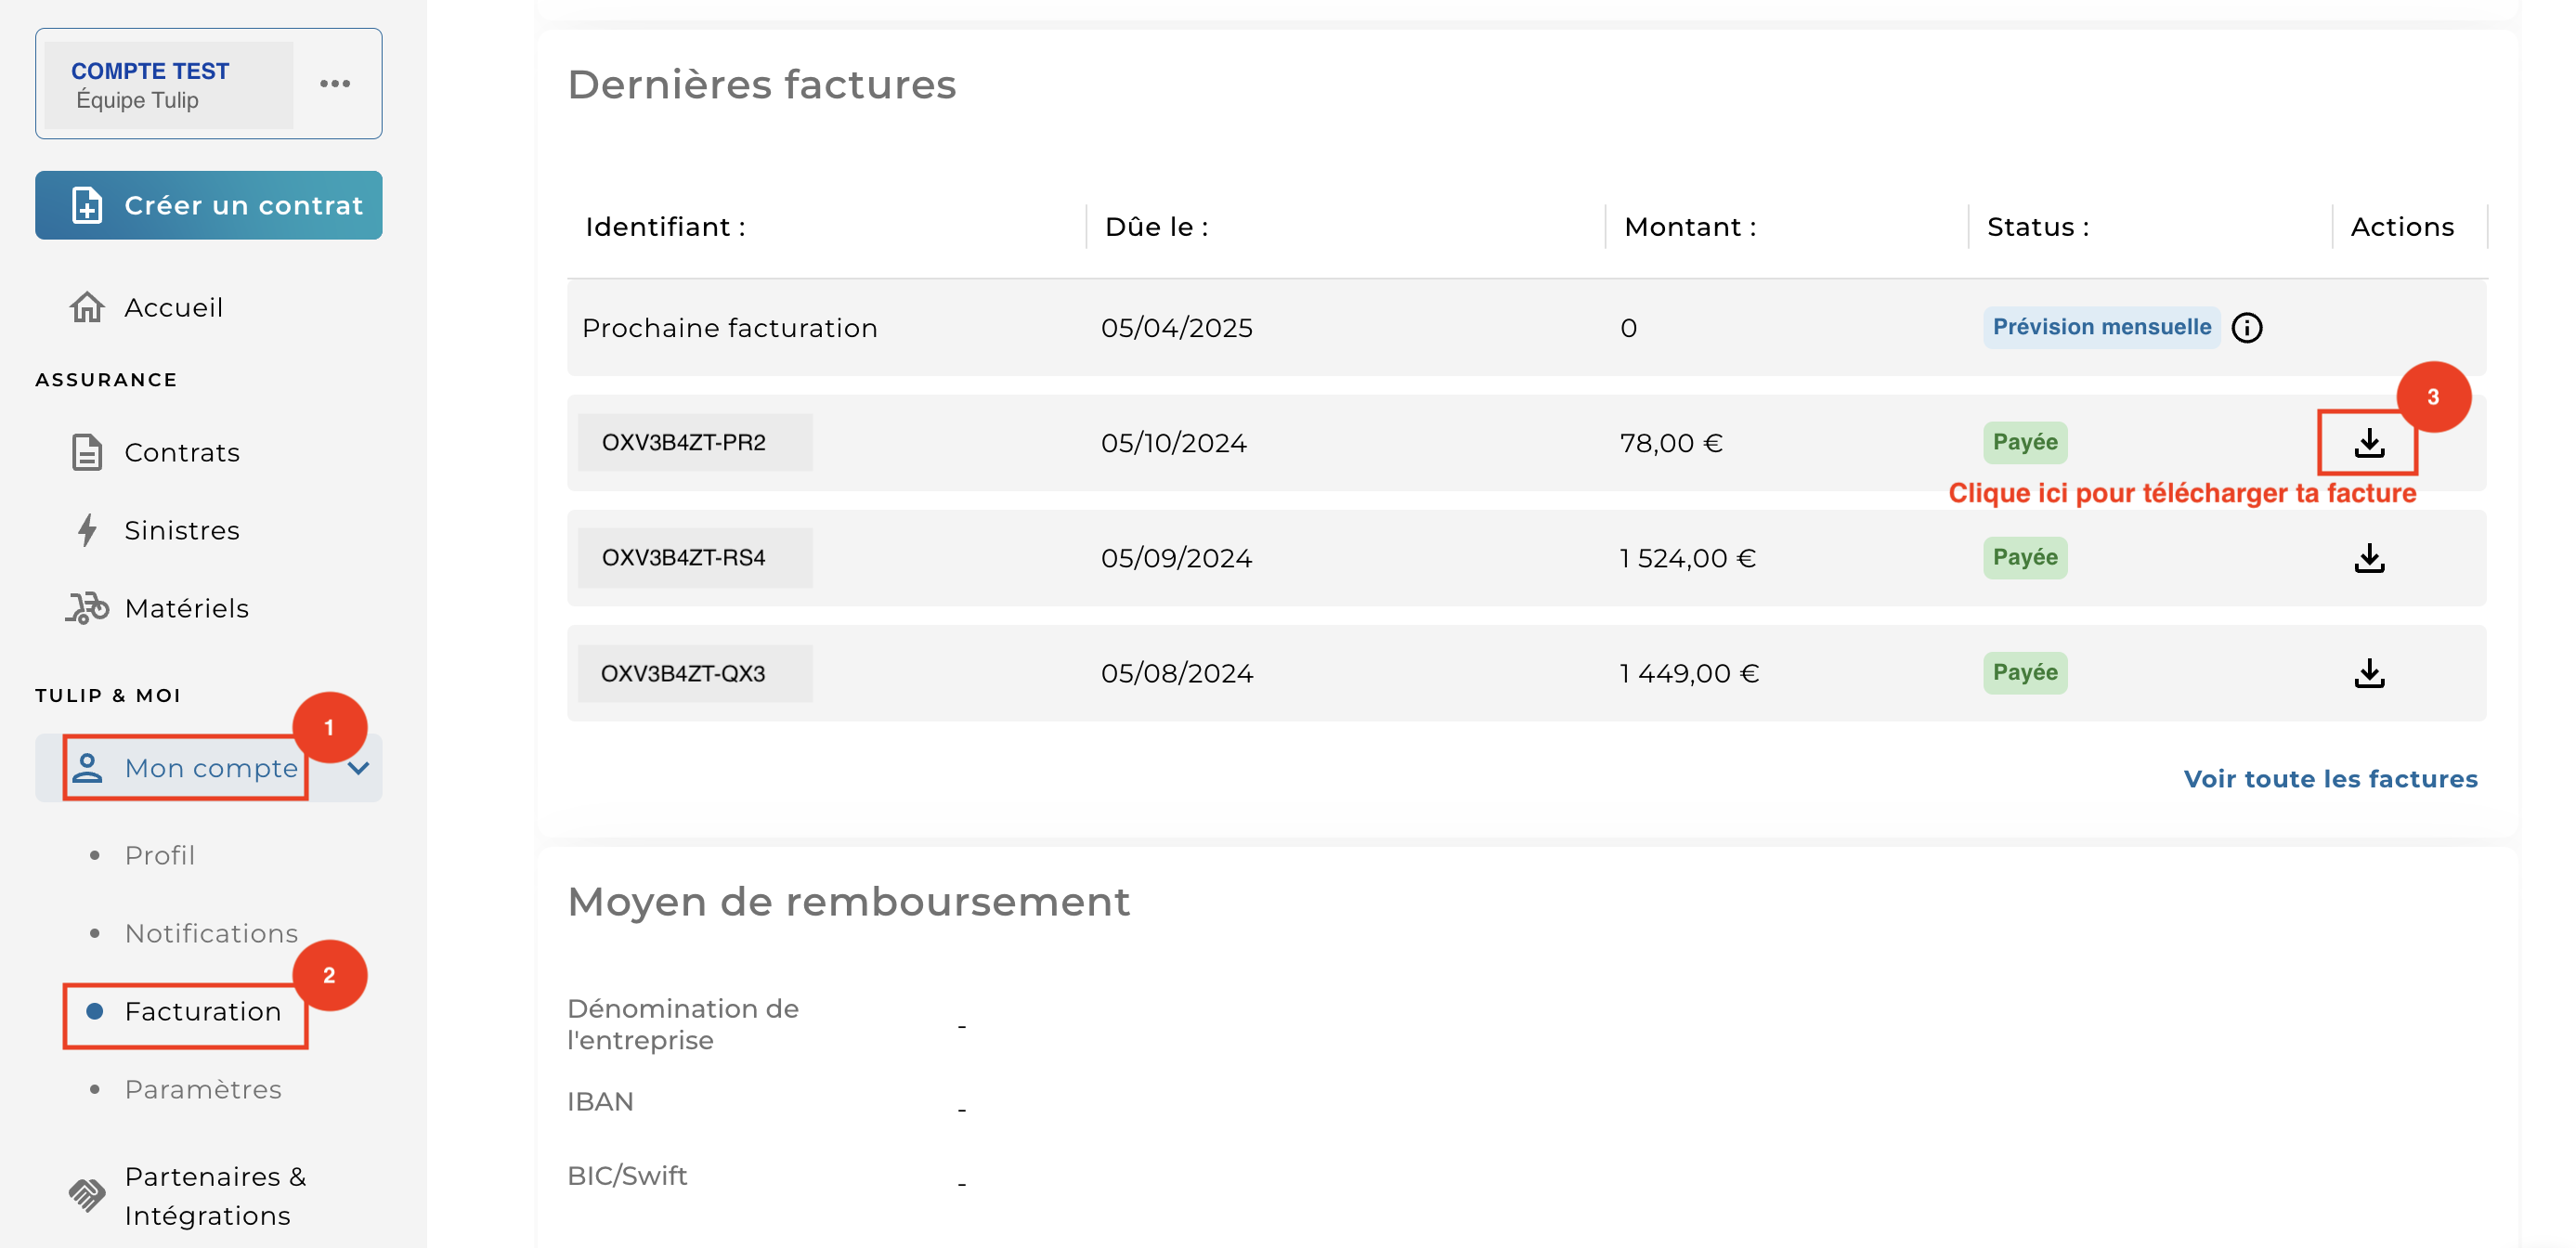
Task: Open the Facturation submenu item
Action: 202,1012
